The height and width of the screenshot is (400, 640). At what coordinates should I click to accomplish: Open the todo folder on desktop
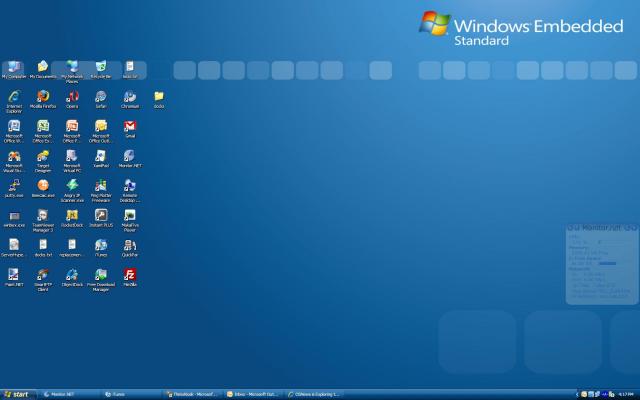coord(159,99)
